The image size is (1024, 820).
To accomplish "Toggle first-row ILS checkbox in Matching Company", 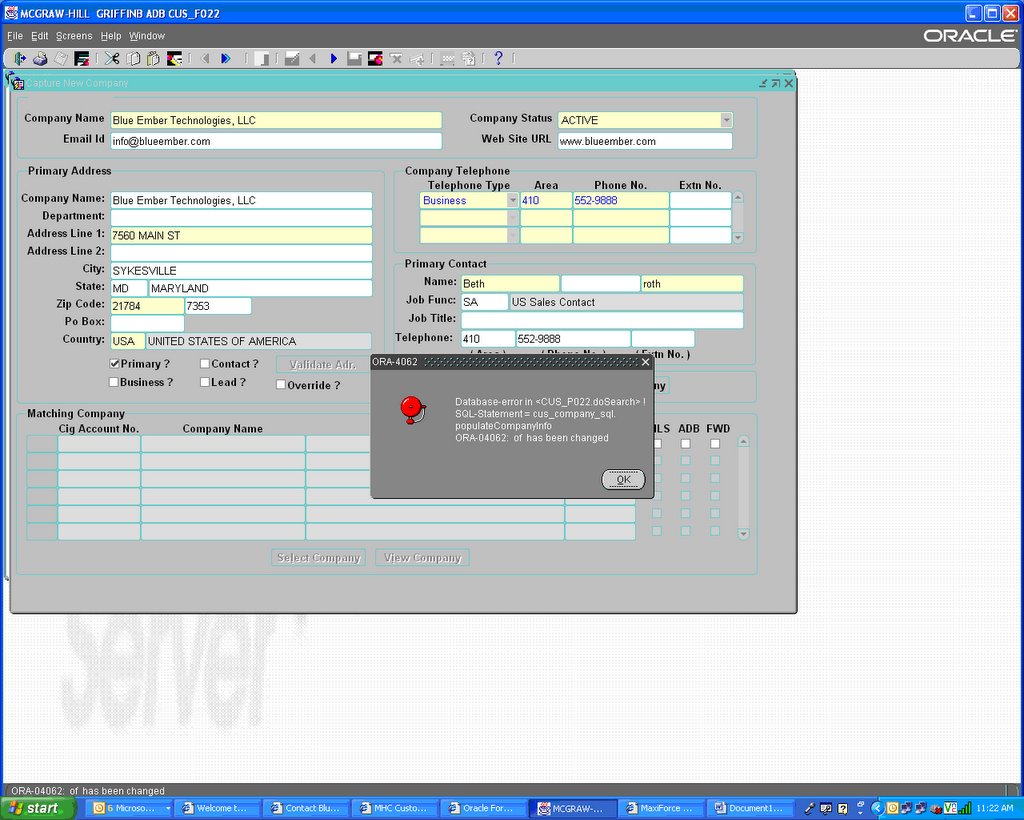I will coord(658,443).
